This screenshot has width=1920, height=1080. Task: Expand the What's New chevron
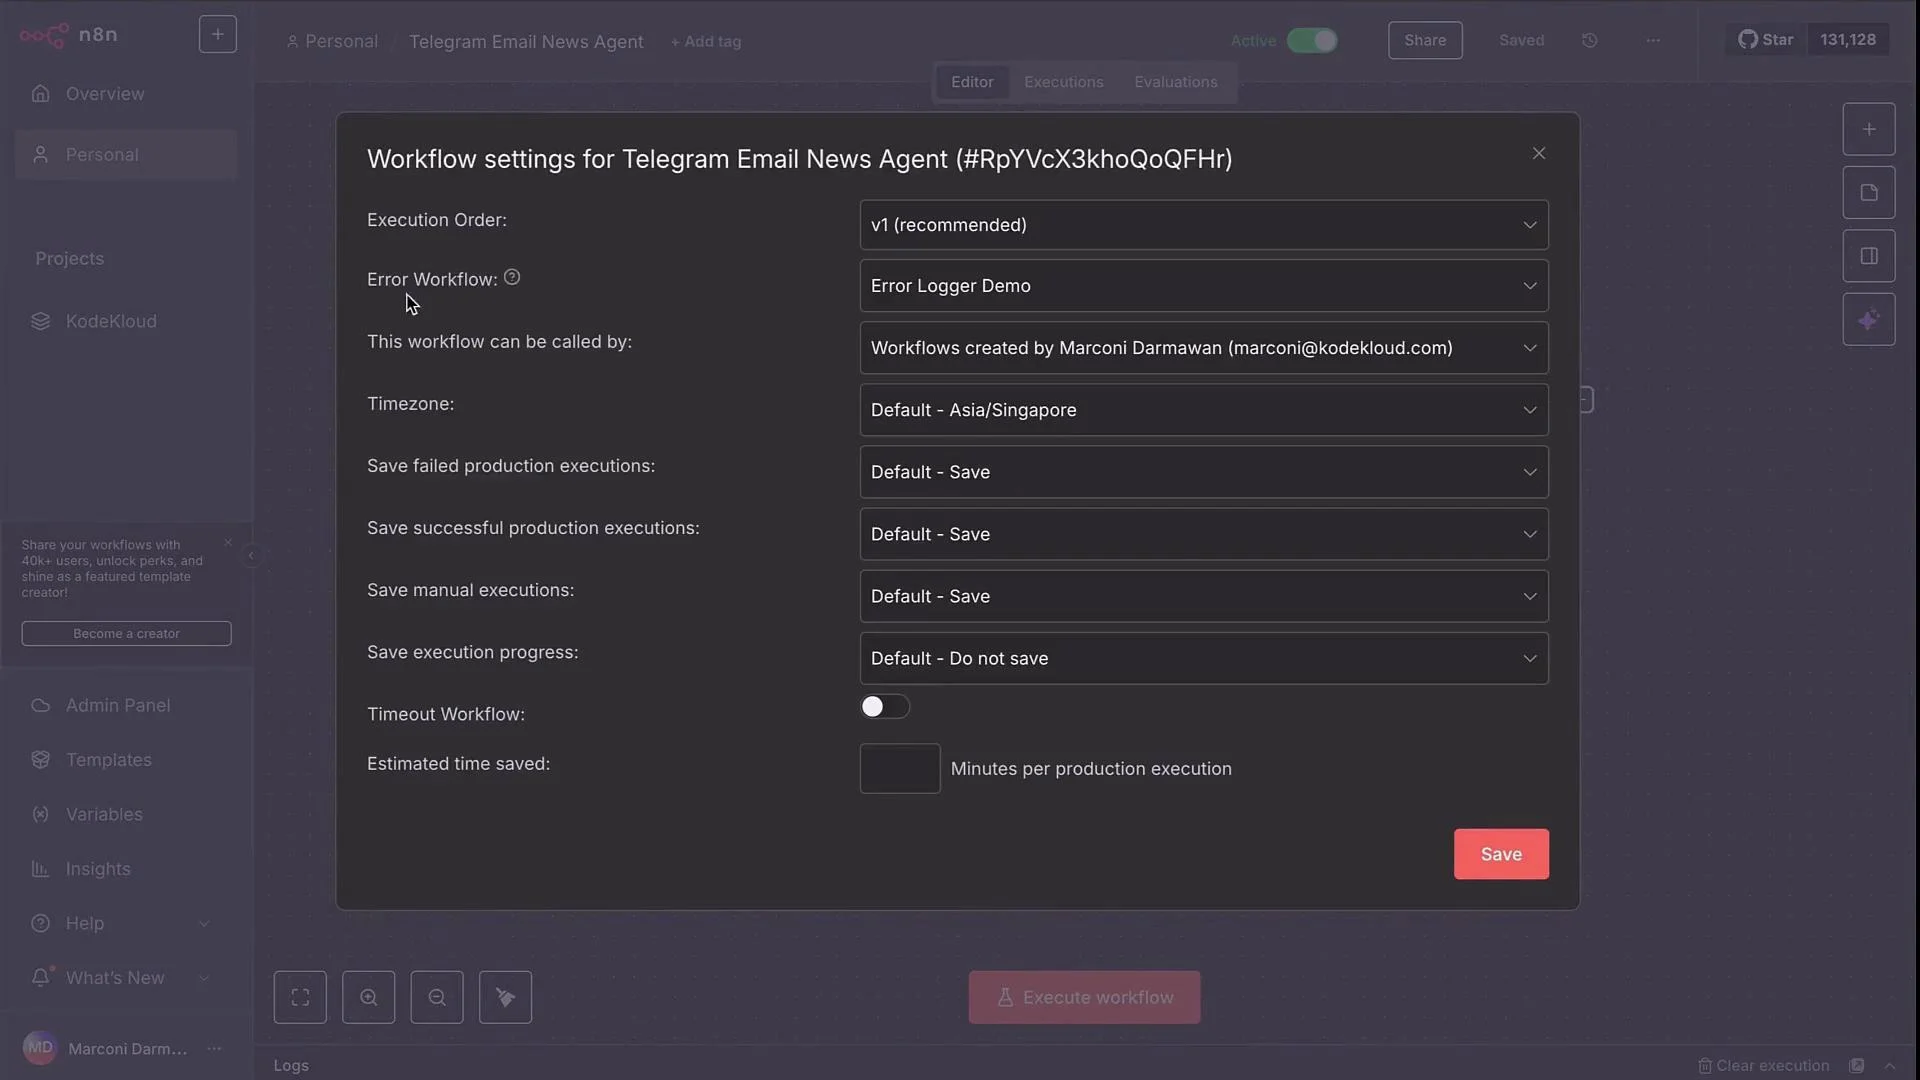tap(204, 978)
